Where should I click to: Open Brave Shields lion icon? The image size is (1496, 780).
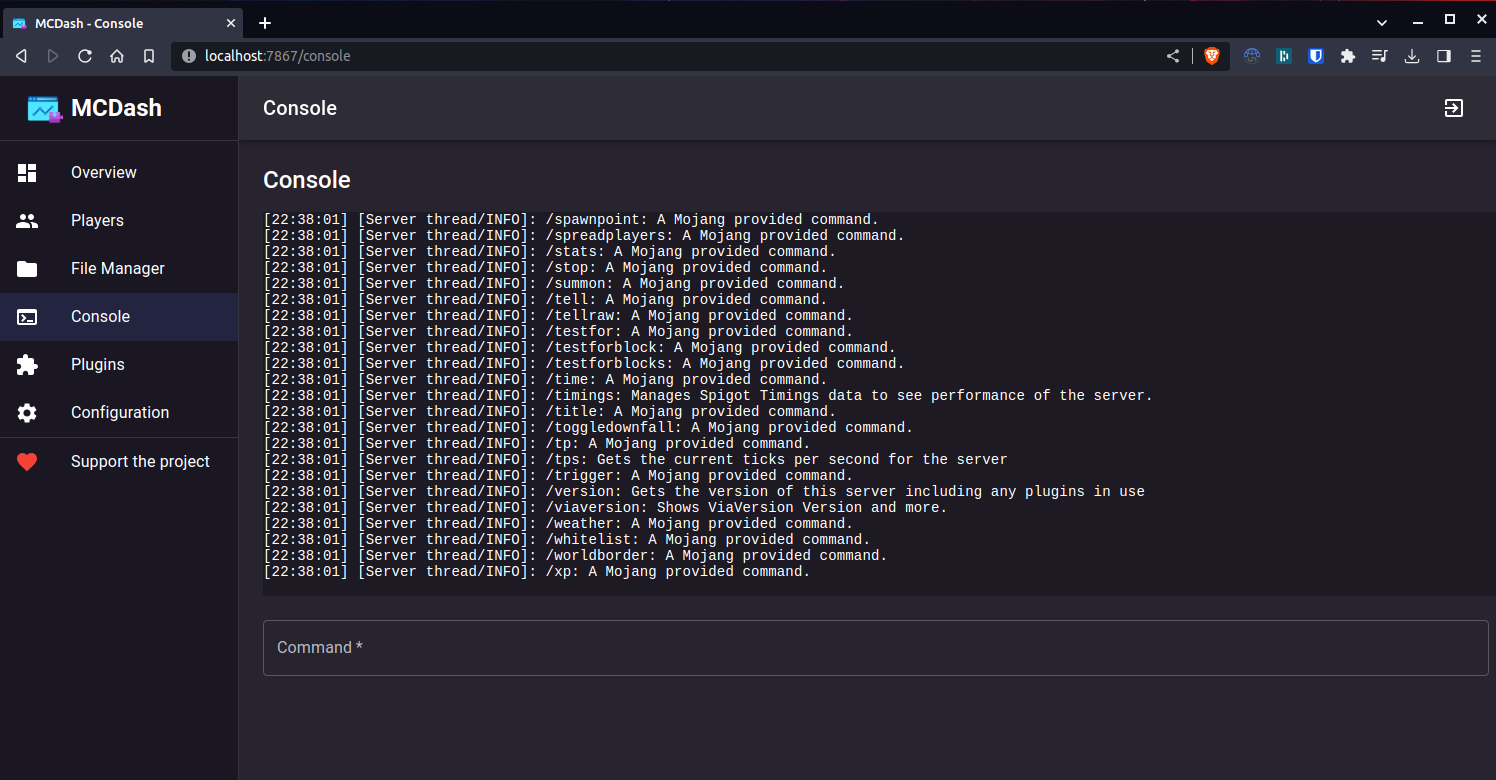(1211, 57)
